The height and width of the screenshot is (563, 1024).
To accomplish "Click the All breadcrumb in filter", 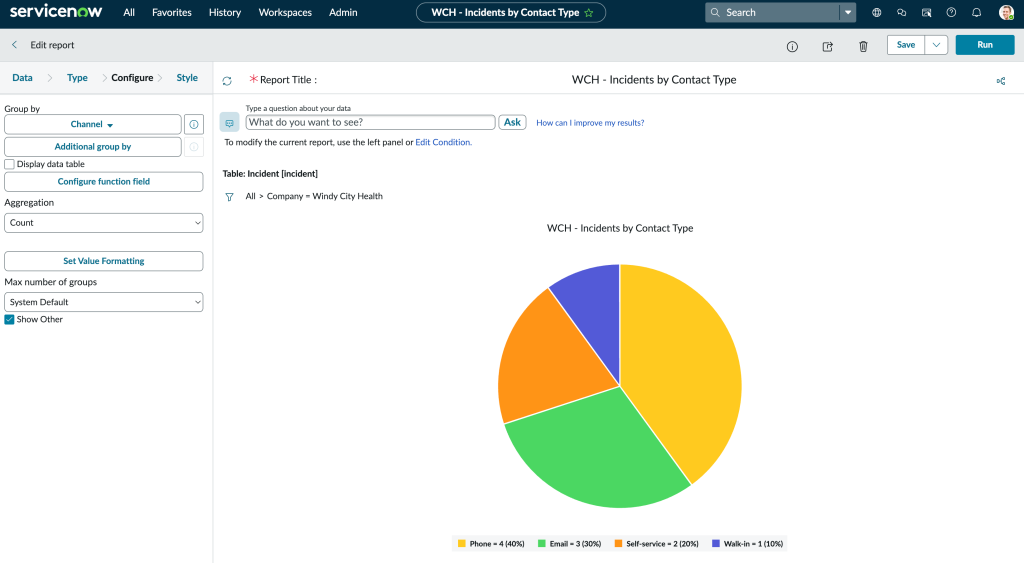I will click(251, 196).
